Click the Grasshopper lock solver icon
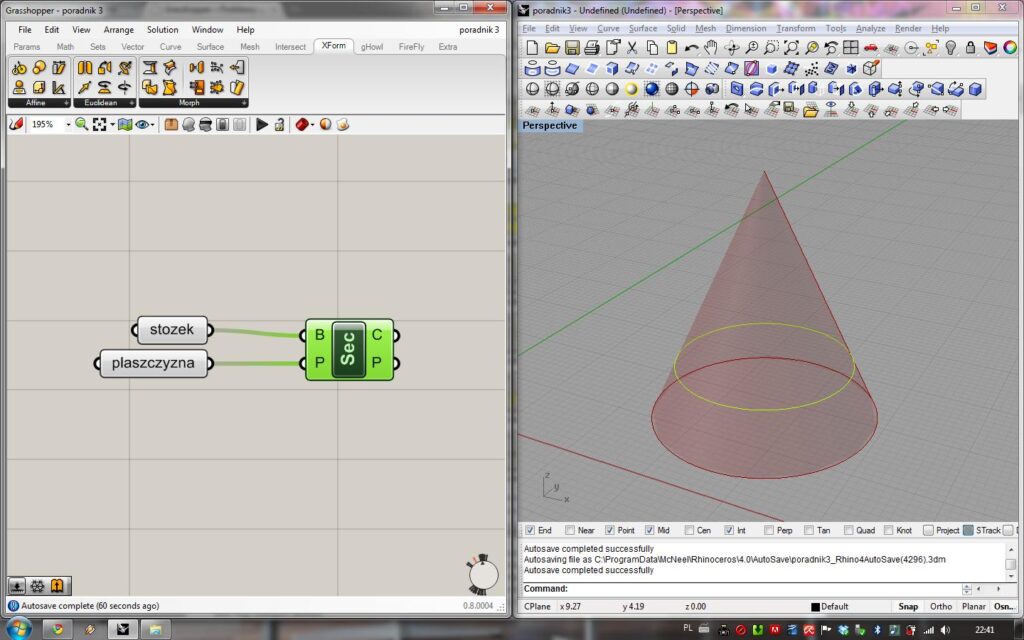The image size is (1024, 640). [x=280, y=124]
